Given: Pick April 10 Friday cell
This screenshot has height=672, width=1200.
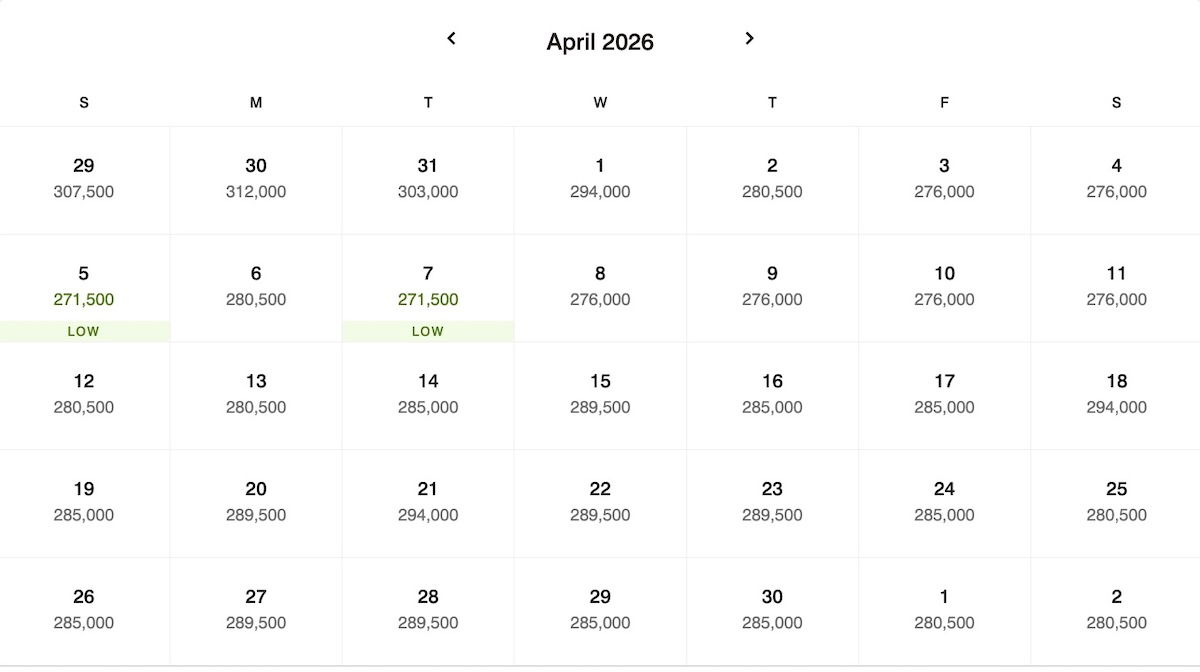Looking at the screenshot, I should coord(944,288).
